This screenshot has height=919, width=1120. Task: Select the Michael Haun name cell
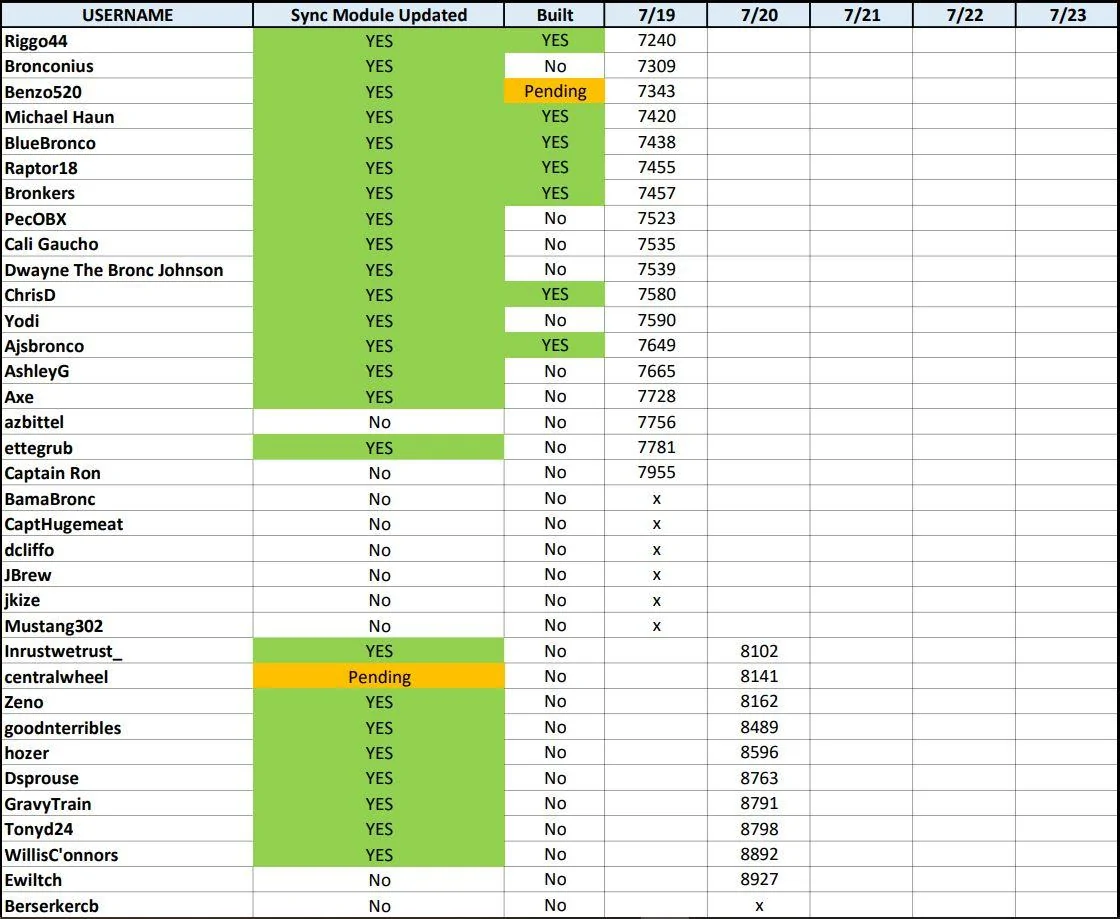[x=127, y=117]
